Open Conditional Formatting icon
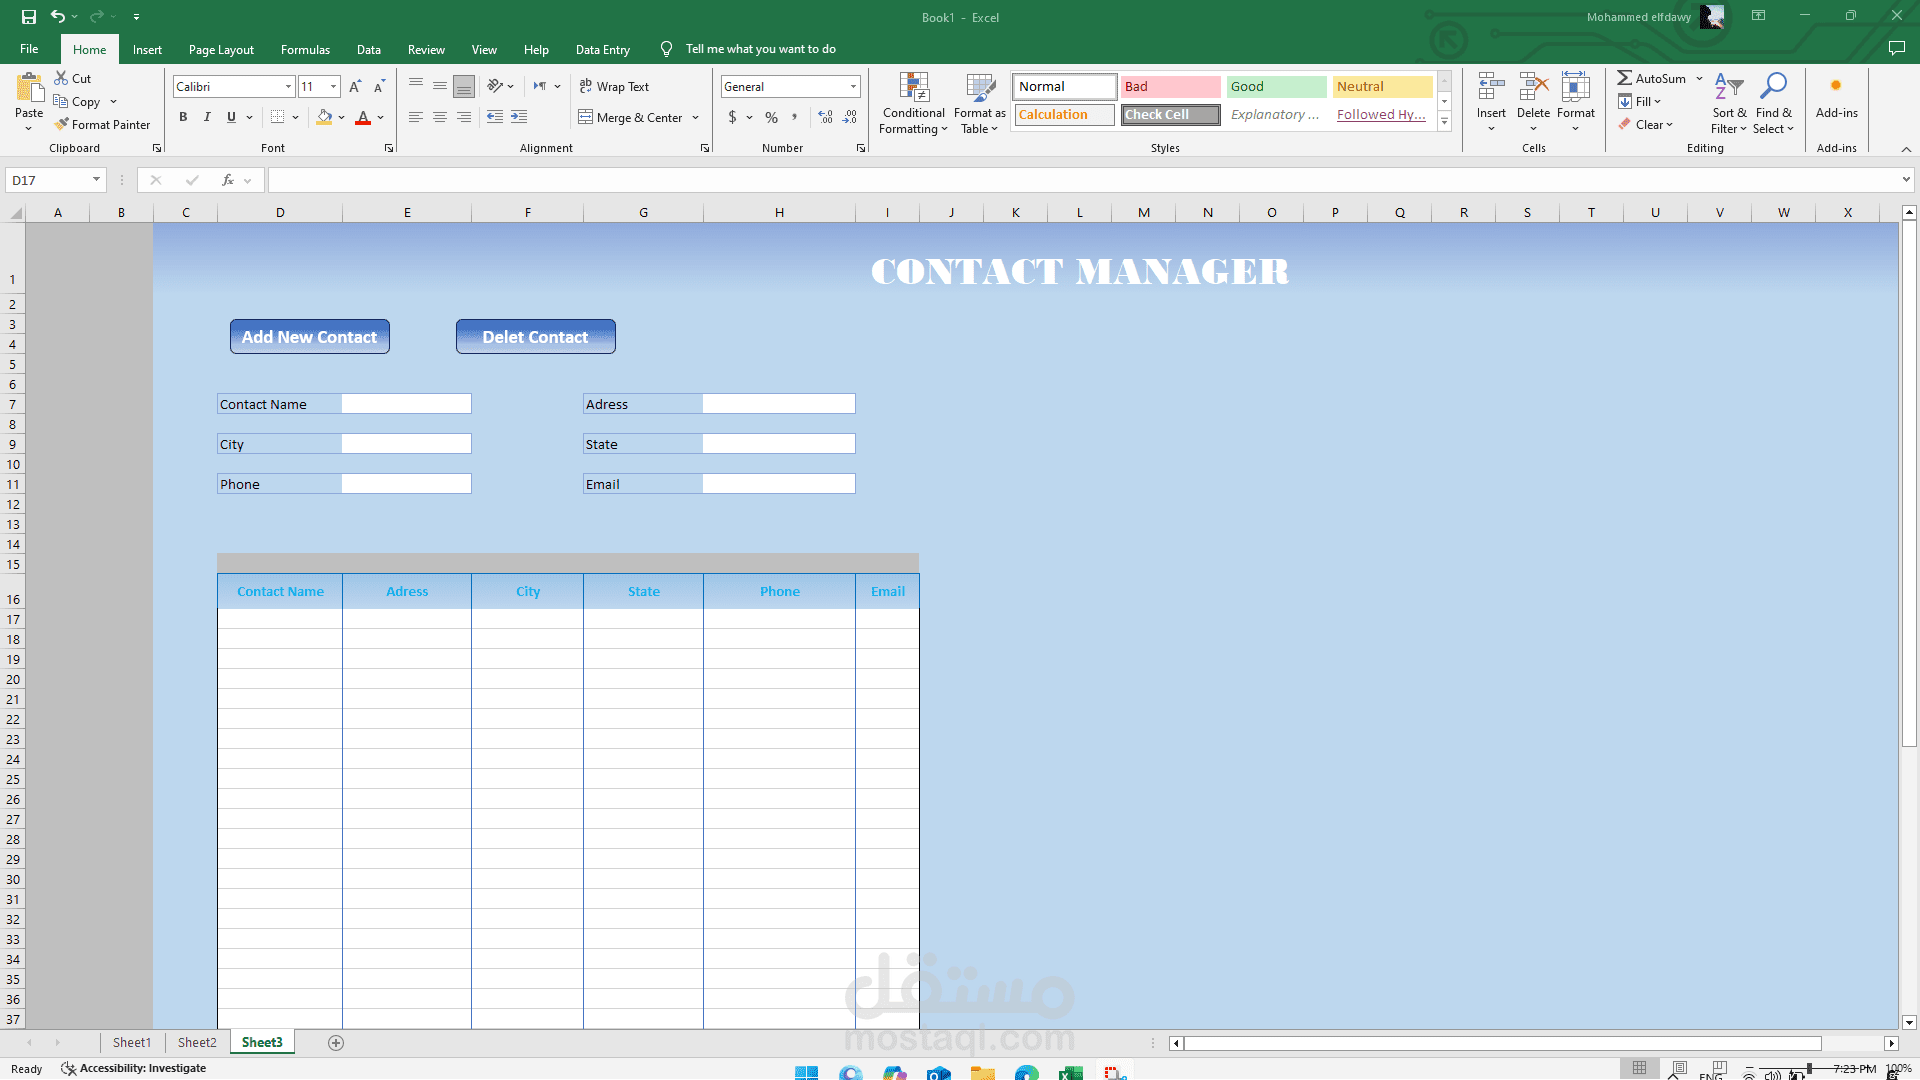 914,88
